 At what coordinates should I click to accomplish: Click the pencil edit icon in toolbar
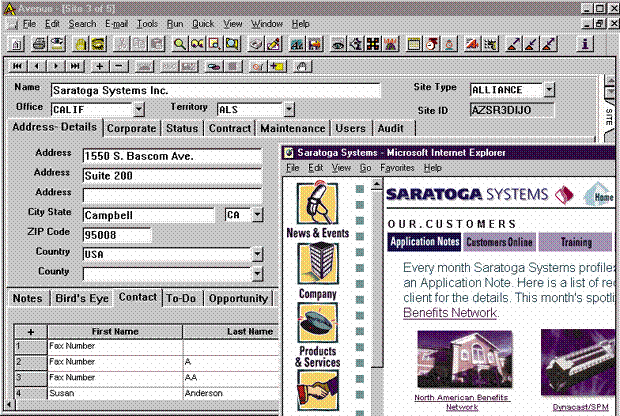pyautogui.click(x=274, y=44)
